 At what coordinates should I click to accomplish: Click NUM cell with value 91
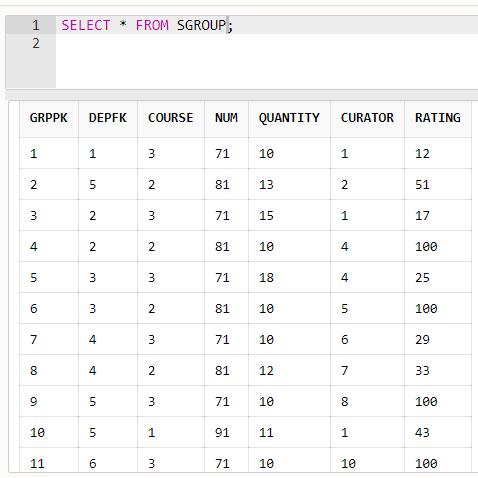tap(226, 432)
